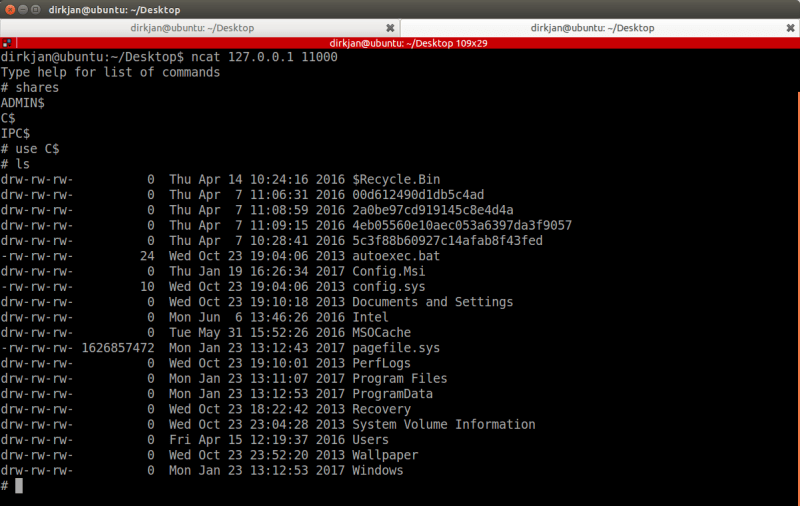Minimize the terminal window
This screenshot has width=800, height=506.
click(23, 9)
